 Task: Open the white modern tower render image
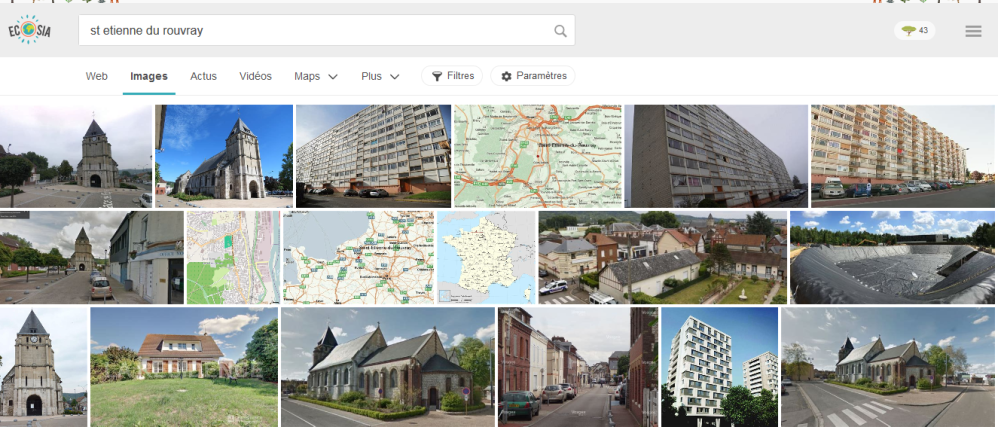pyautogui.click(x=719, y=367)
